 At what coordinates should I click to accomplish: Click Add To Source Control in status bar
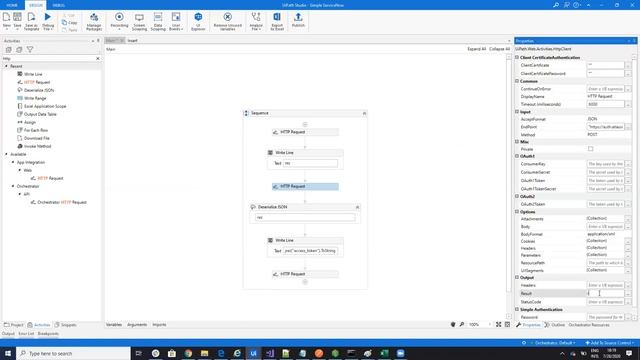click(x=610, y=343)
